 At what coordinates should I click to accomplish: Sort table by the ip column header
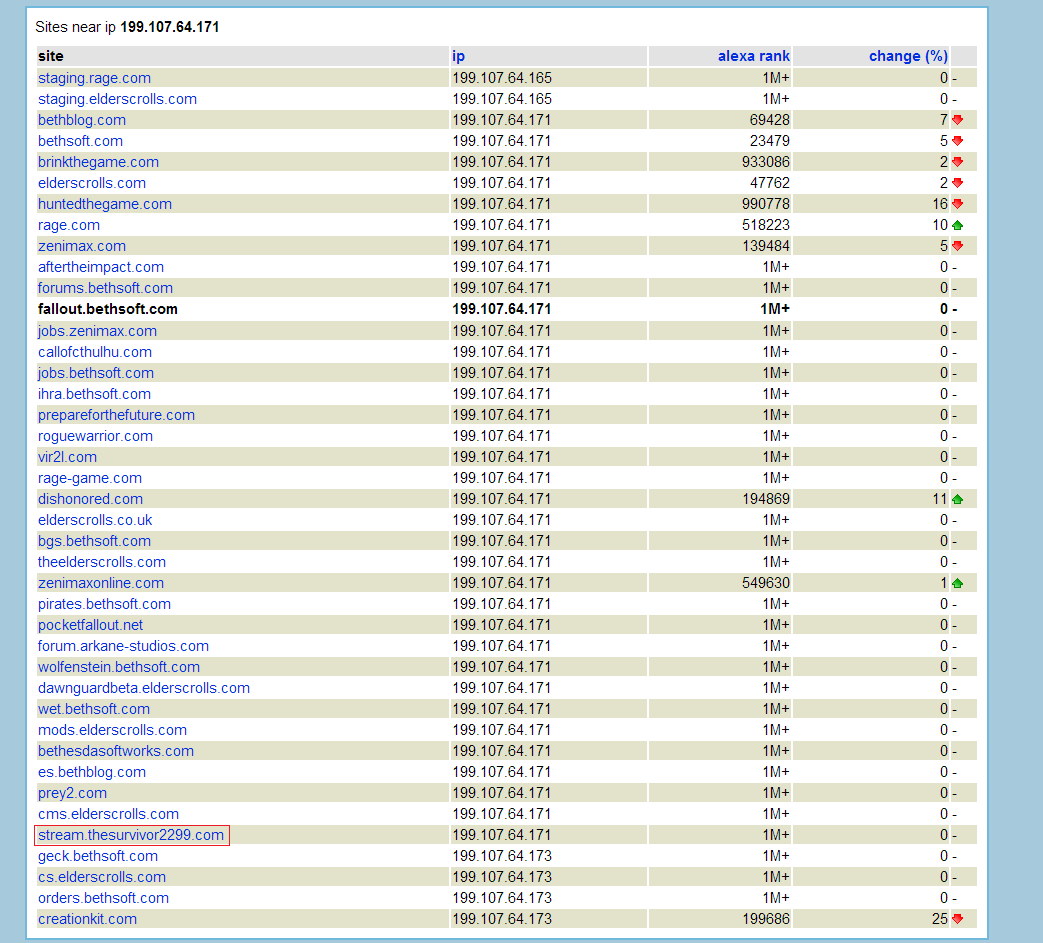click(x=458, y=56)
